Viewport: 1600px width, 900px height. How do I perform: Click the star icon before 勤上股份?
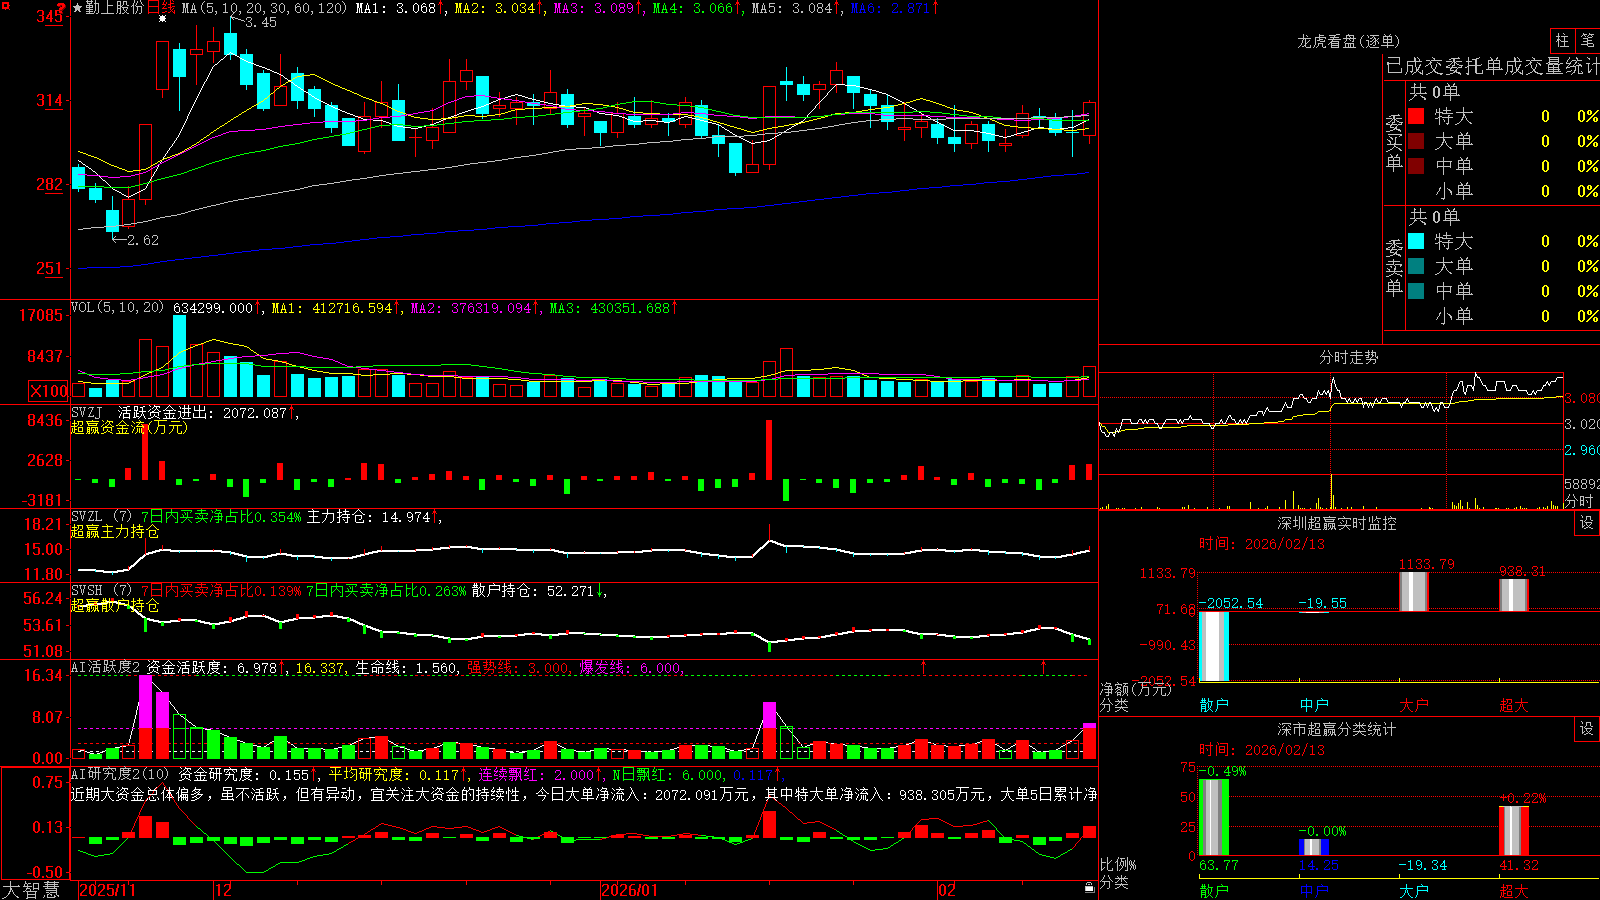pyautogui.click(x=77, y=8)
